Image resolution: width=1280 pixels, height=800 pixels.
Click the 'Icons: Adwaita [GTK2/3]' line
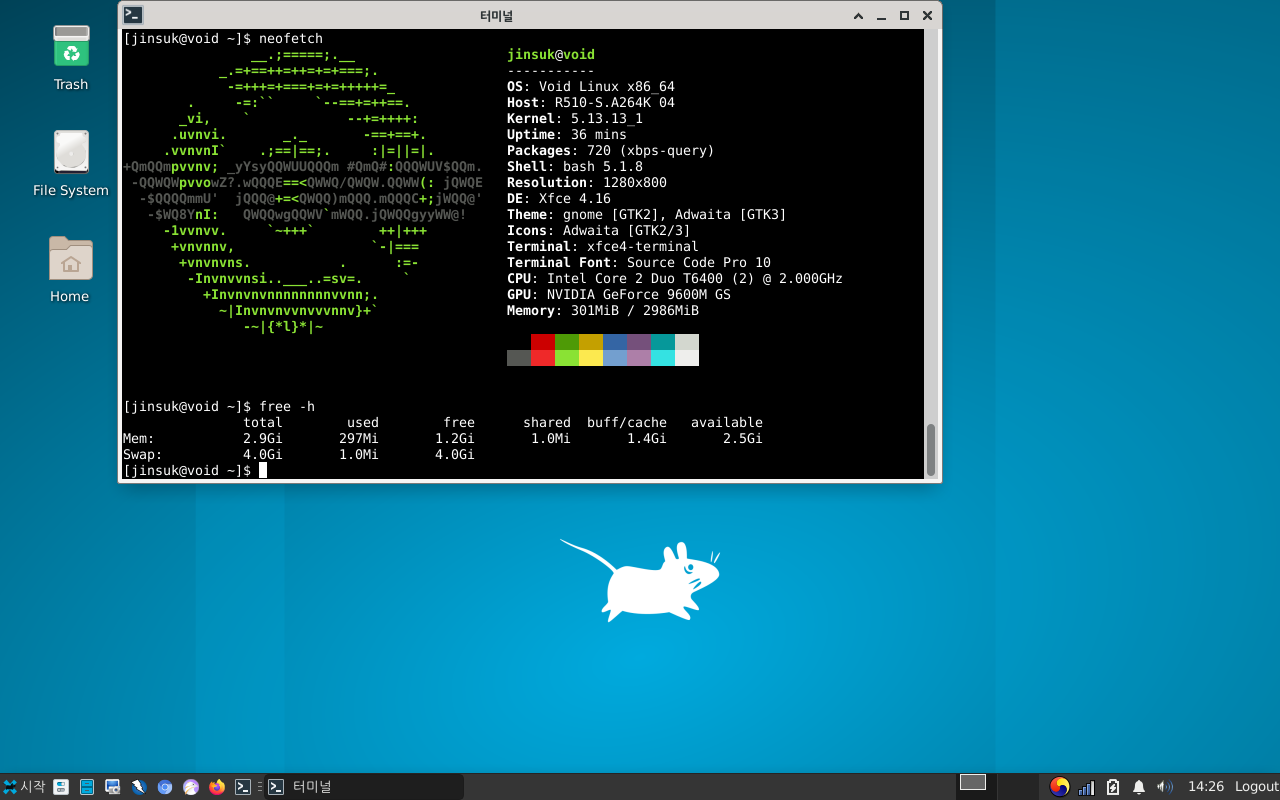[x=599, y=231]
